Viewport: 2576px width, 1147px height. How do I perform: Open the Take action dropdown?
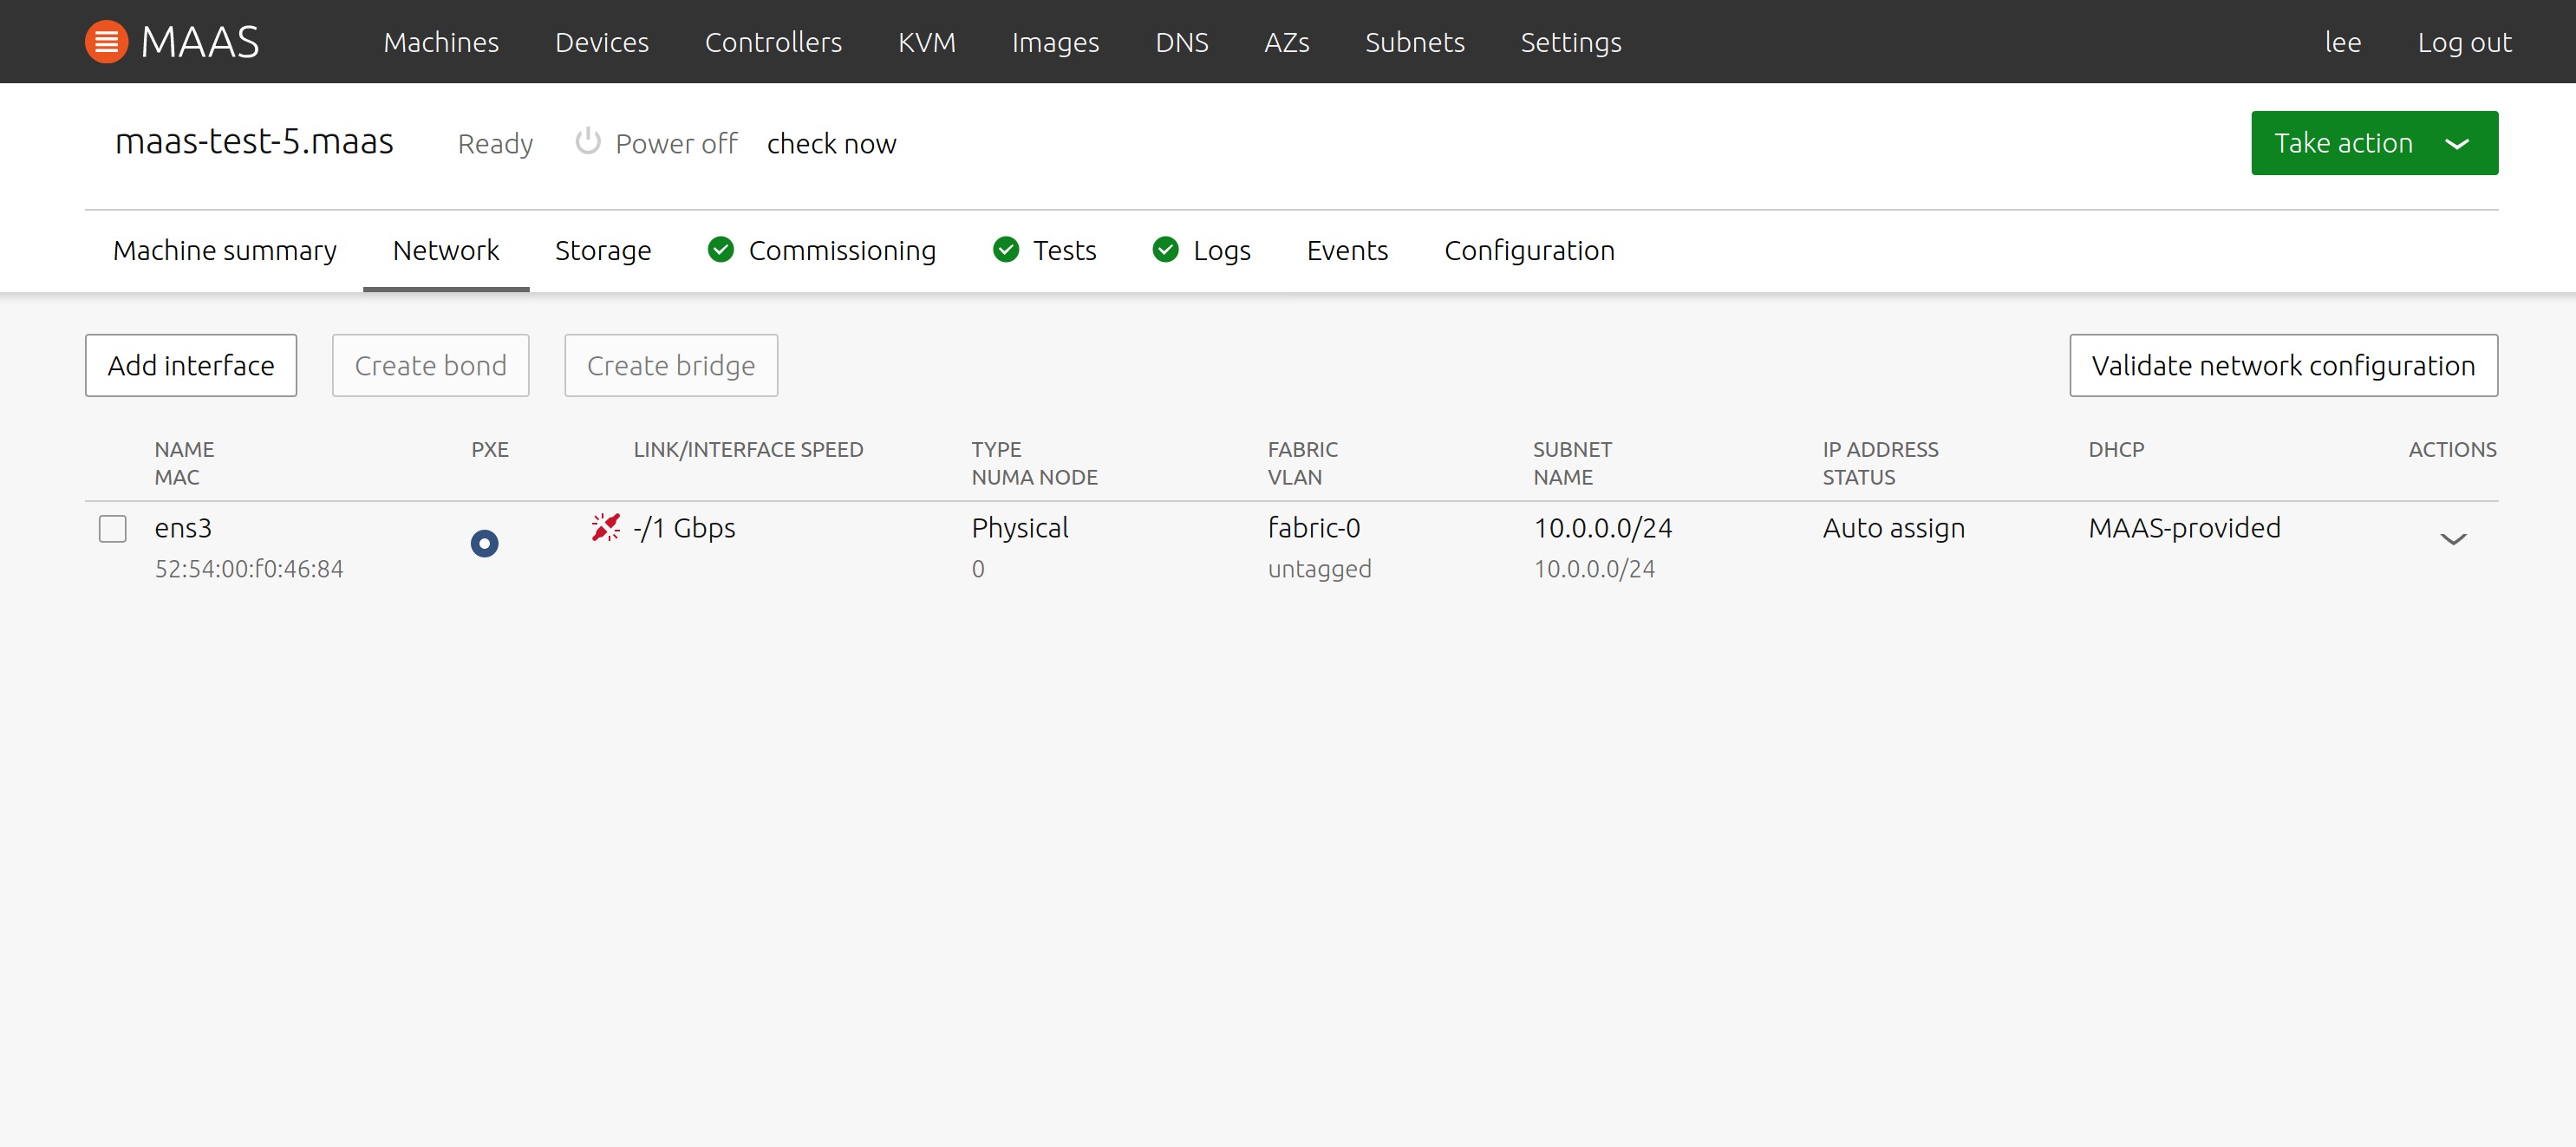pos(2373,143)
